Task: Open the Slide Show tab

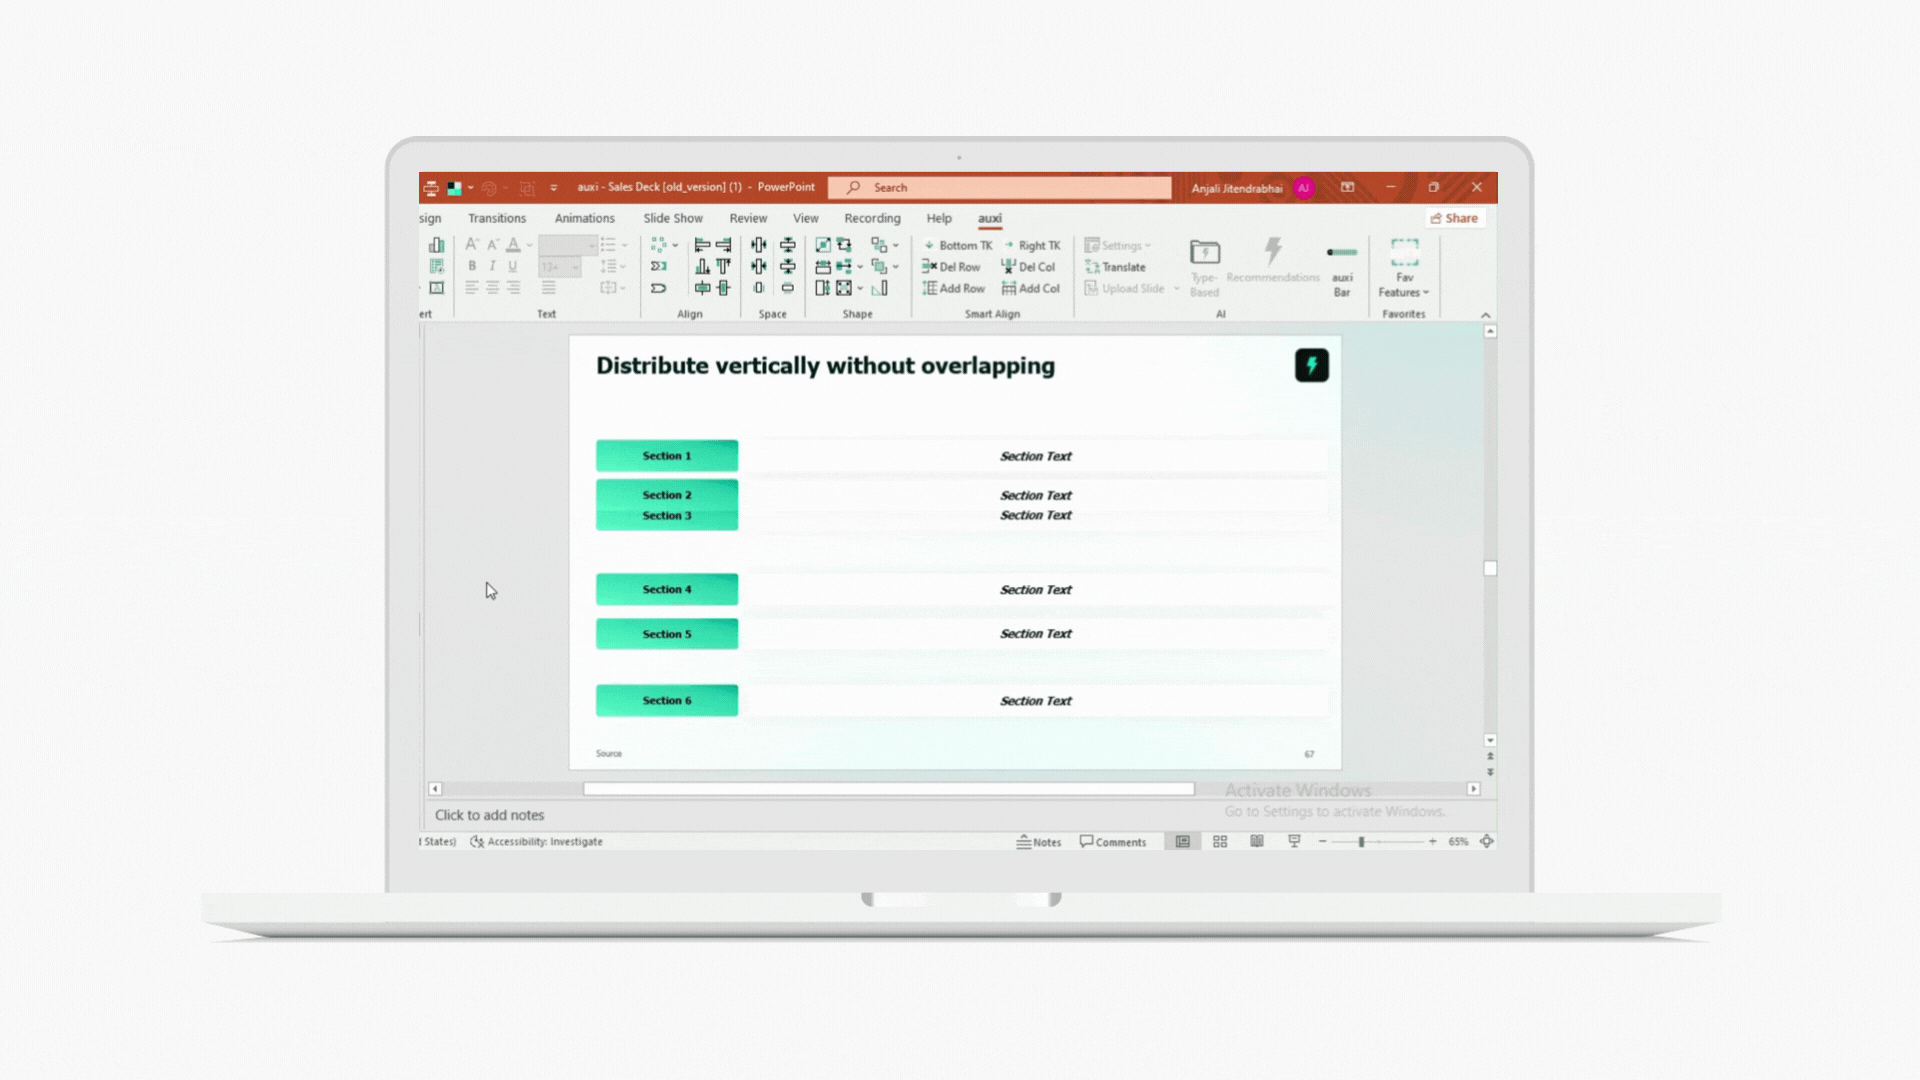Action: (673, 218)
